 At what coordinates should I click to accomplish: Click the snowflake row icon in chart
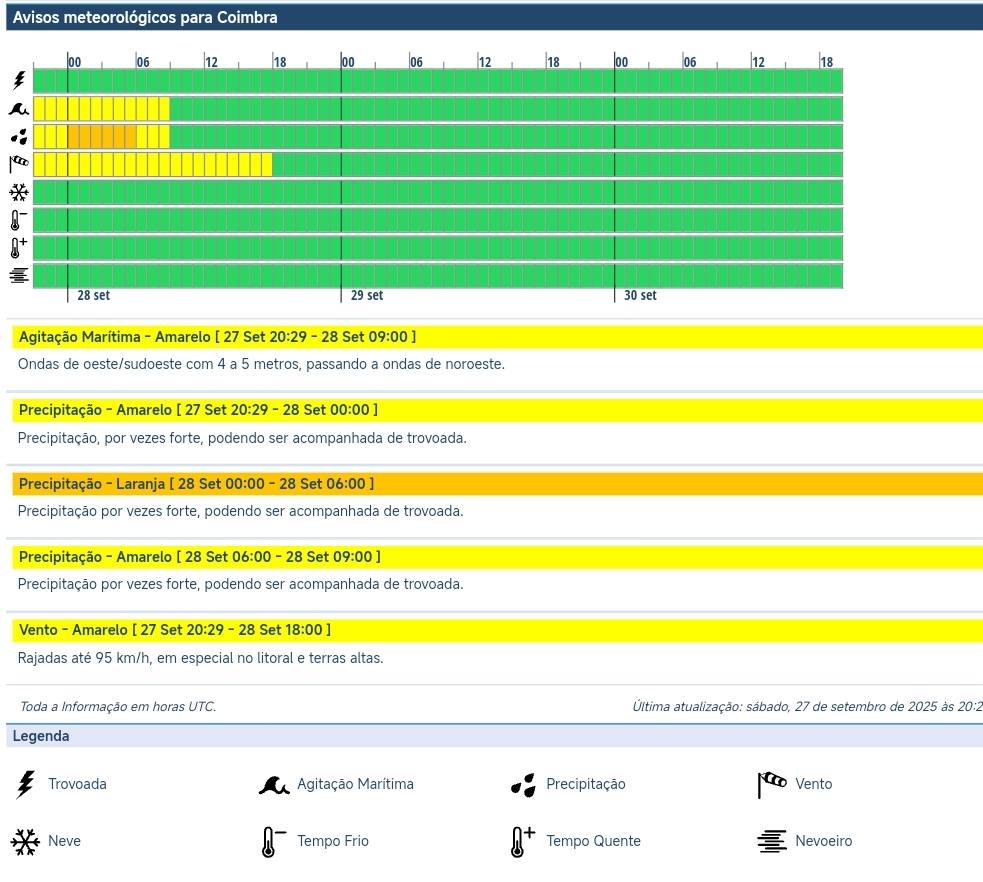tap(19, 192)
